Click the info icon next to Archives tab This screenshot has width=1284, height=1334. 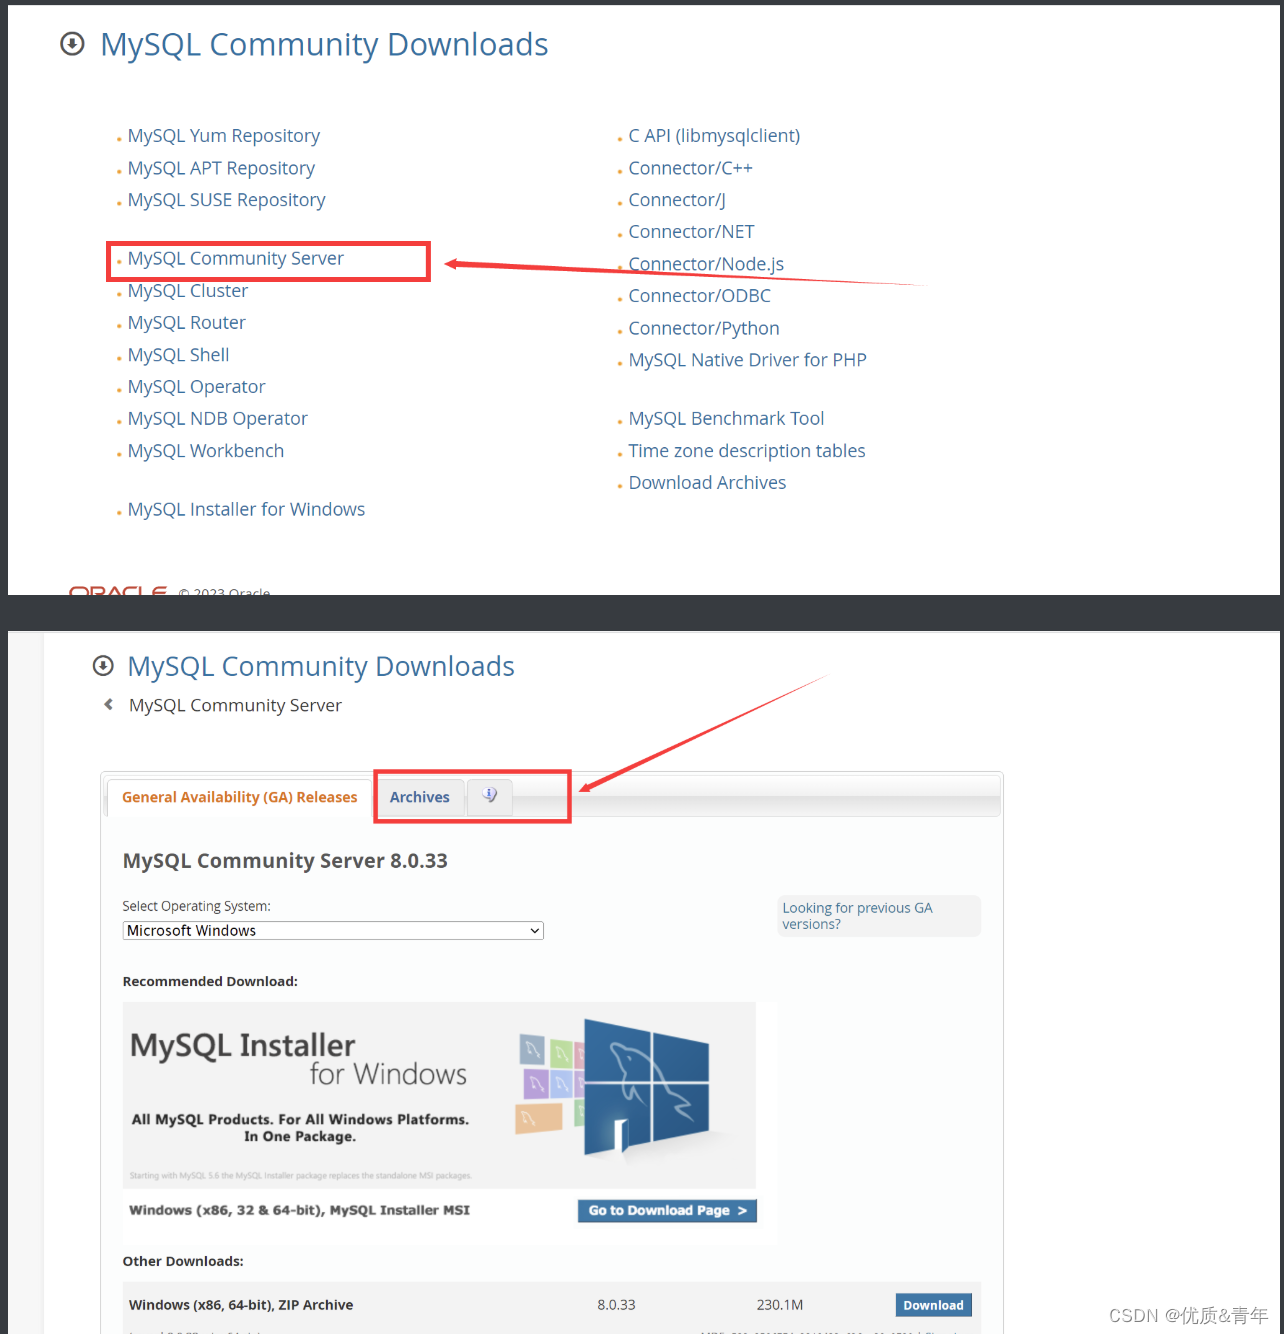coord(489,794)
